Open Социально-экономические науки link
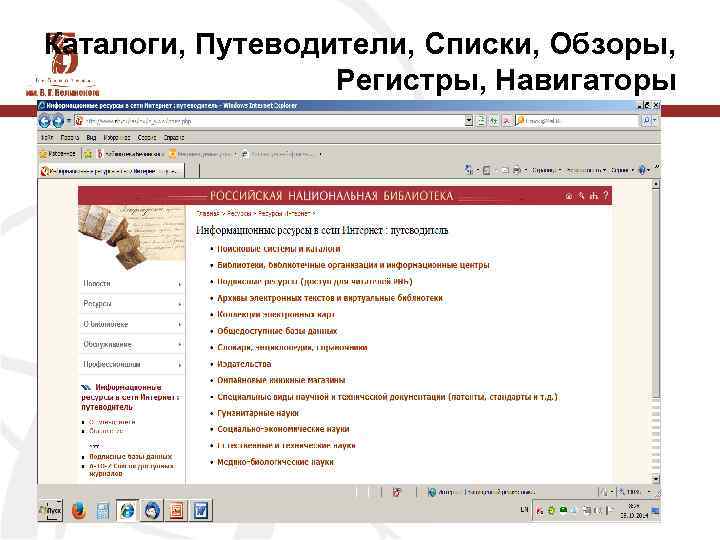Screen dimensions: 720x540 tap(283, 429)
